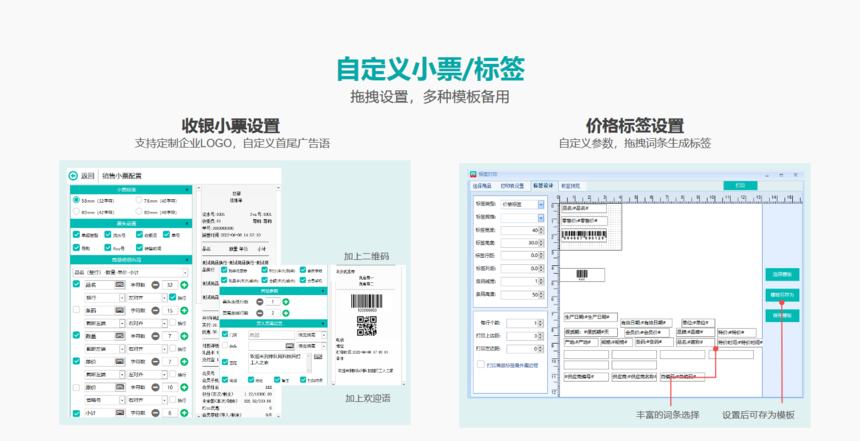Switch to the 打印机设置 tab
860x441 pixels.
click(512, 186)
